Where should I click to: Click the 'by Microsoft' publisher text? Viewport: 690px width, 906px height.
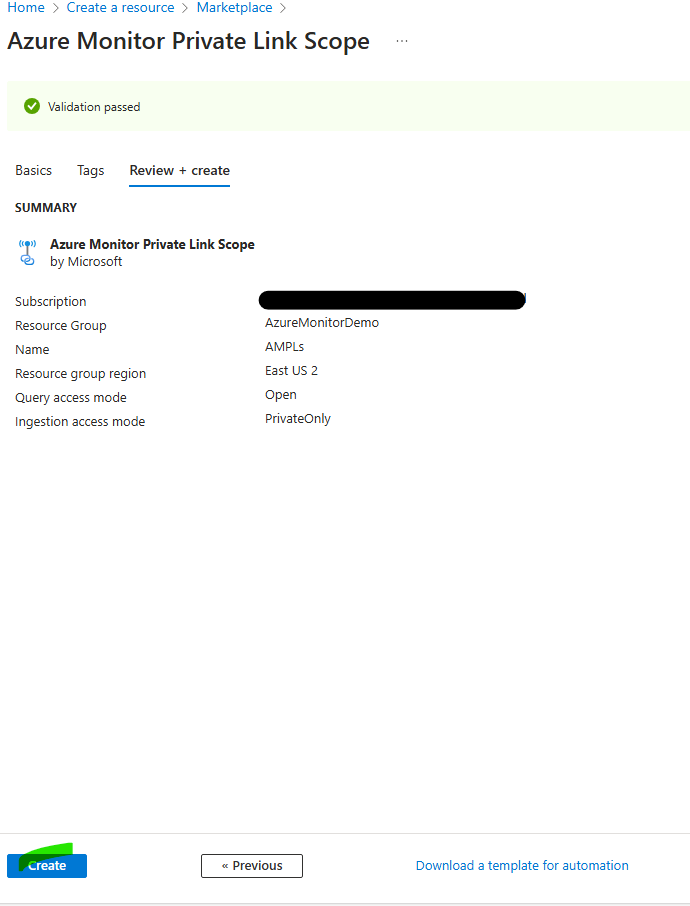[86, 262]
